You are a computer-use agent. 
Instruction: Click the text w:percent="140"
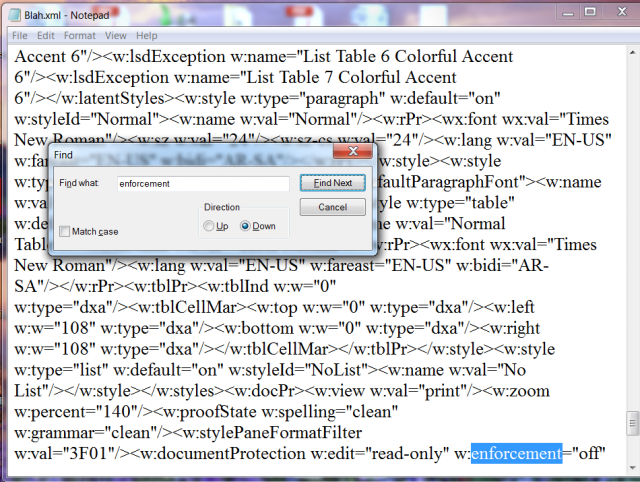tap(76, 412)
